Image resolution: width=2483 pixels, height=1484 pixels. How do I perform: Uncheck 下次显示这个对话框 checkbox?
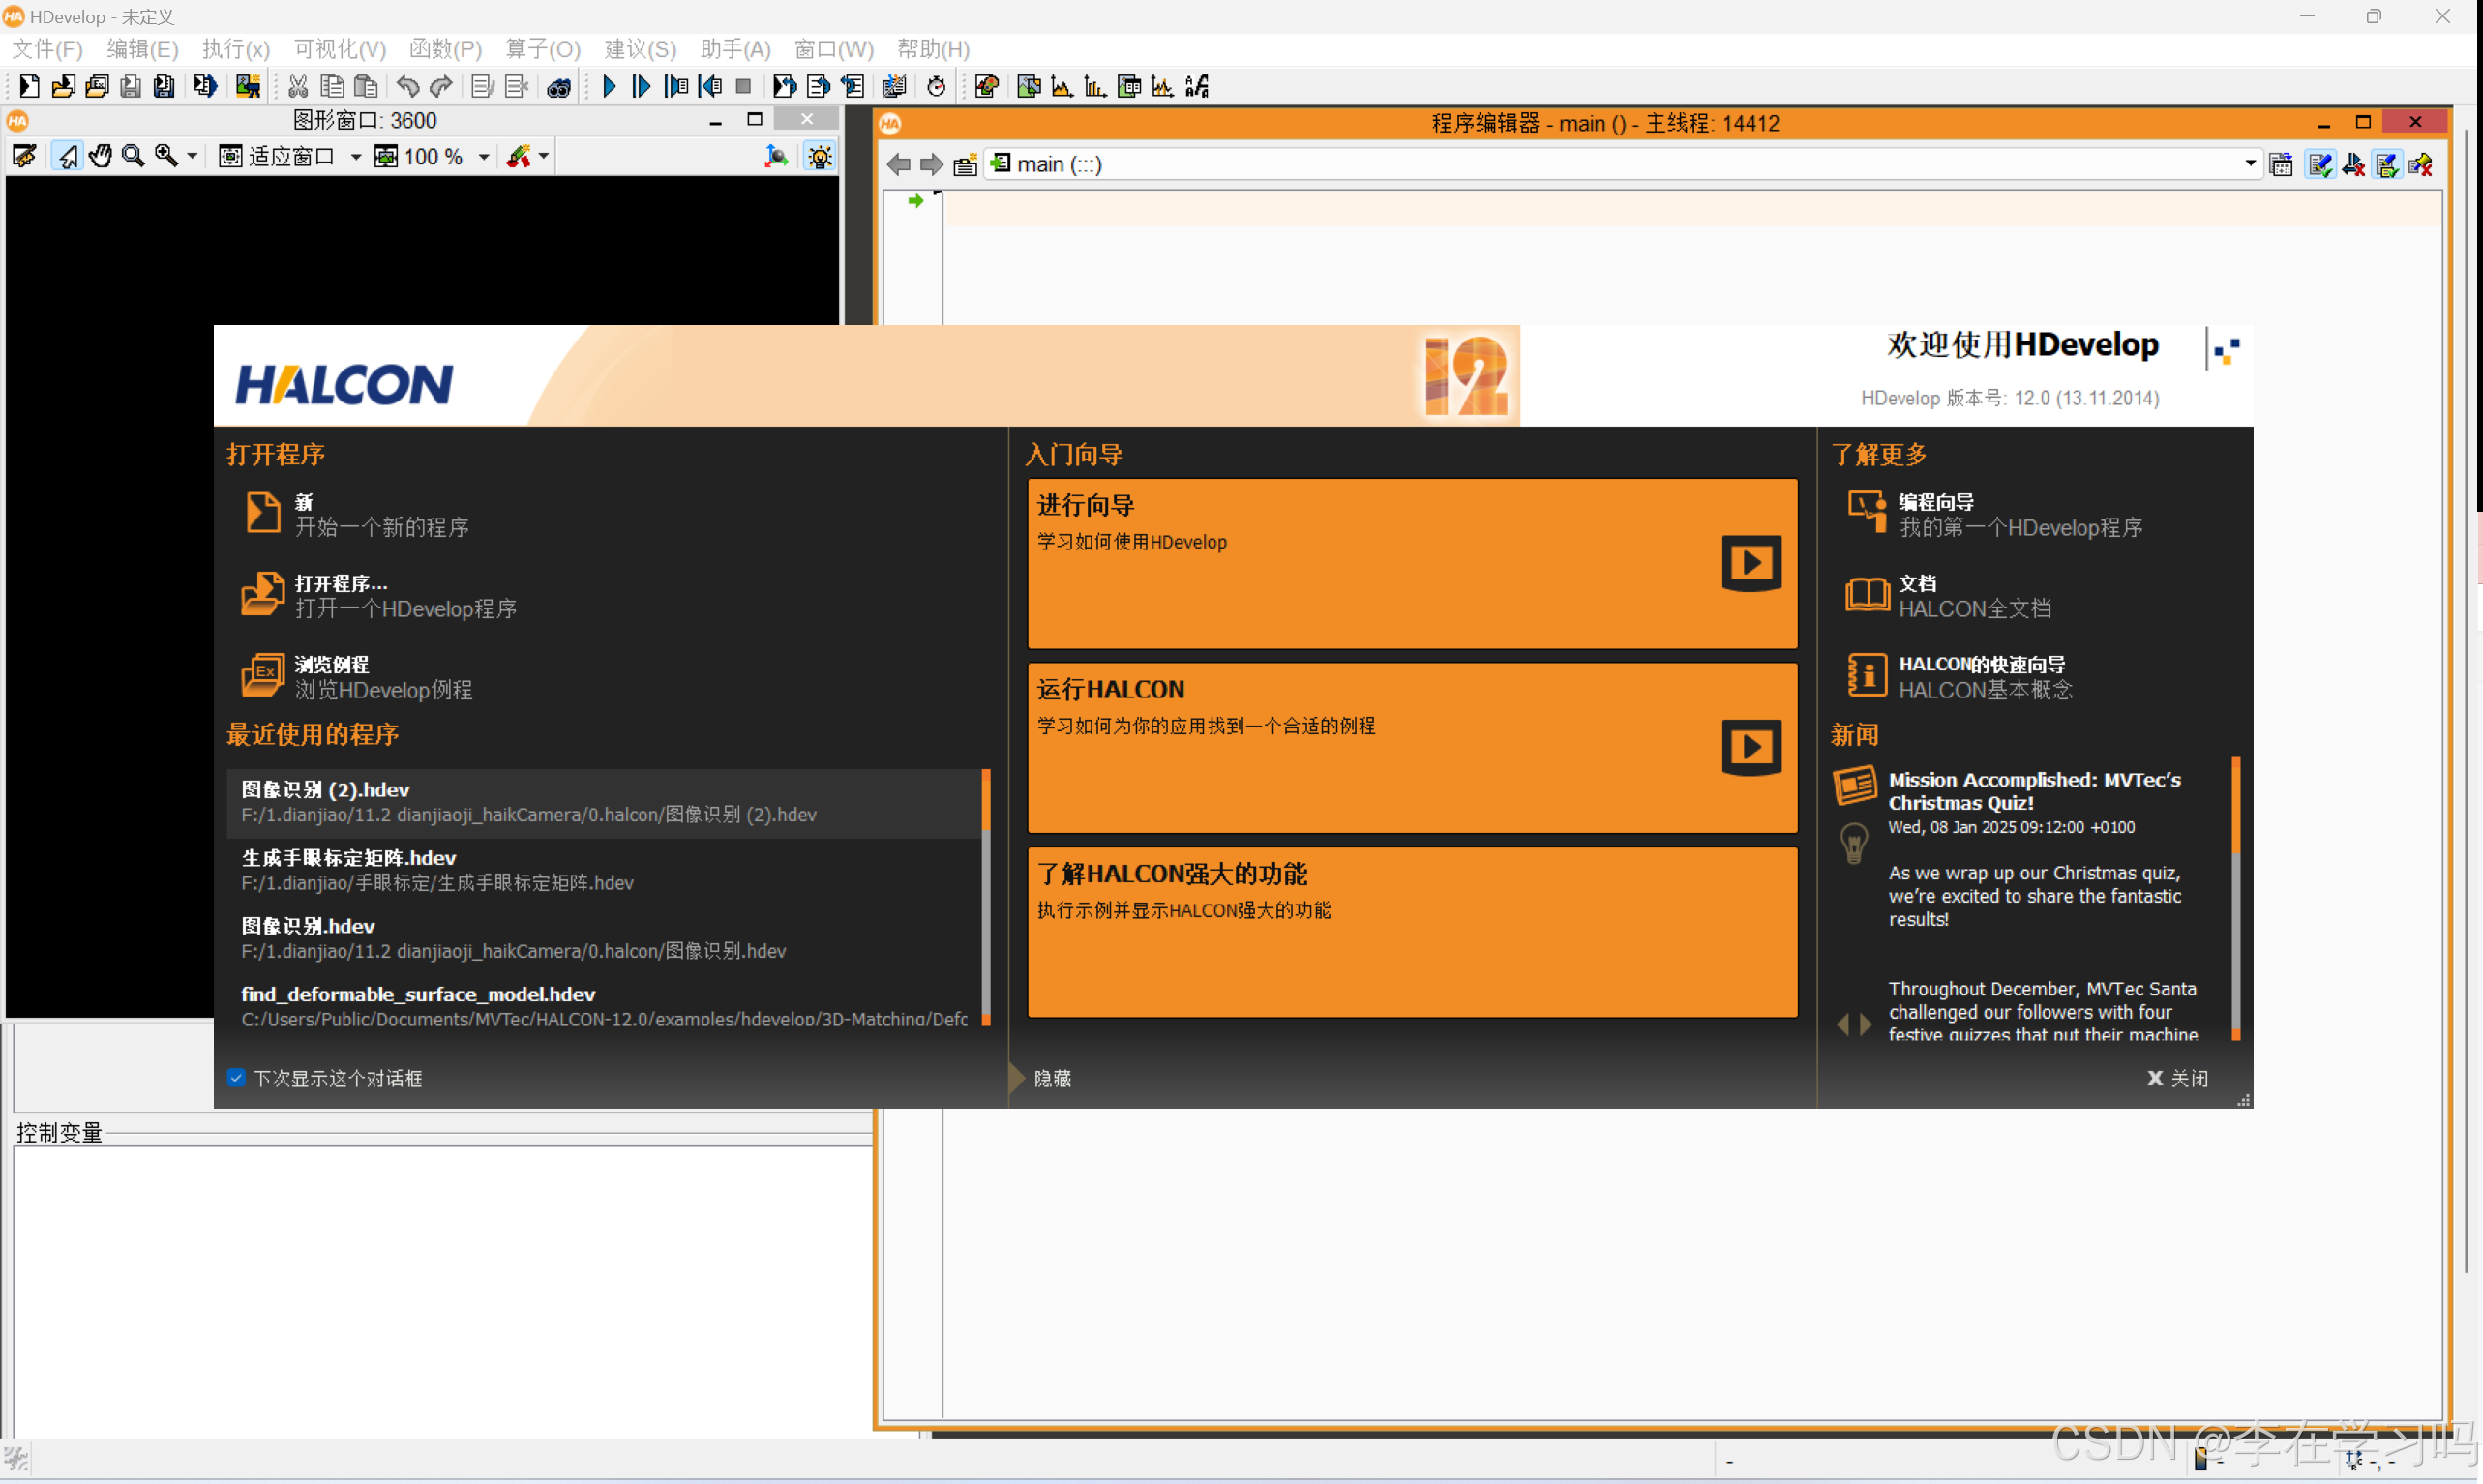(237, 1078)
